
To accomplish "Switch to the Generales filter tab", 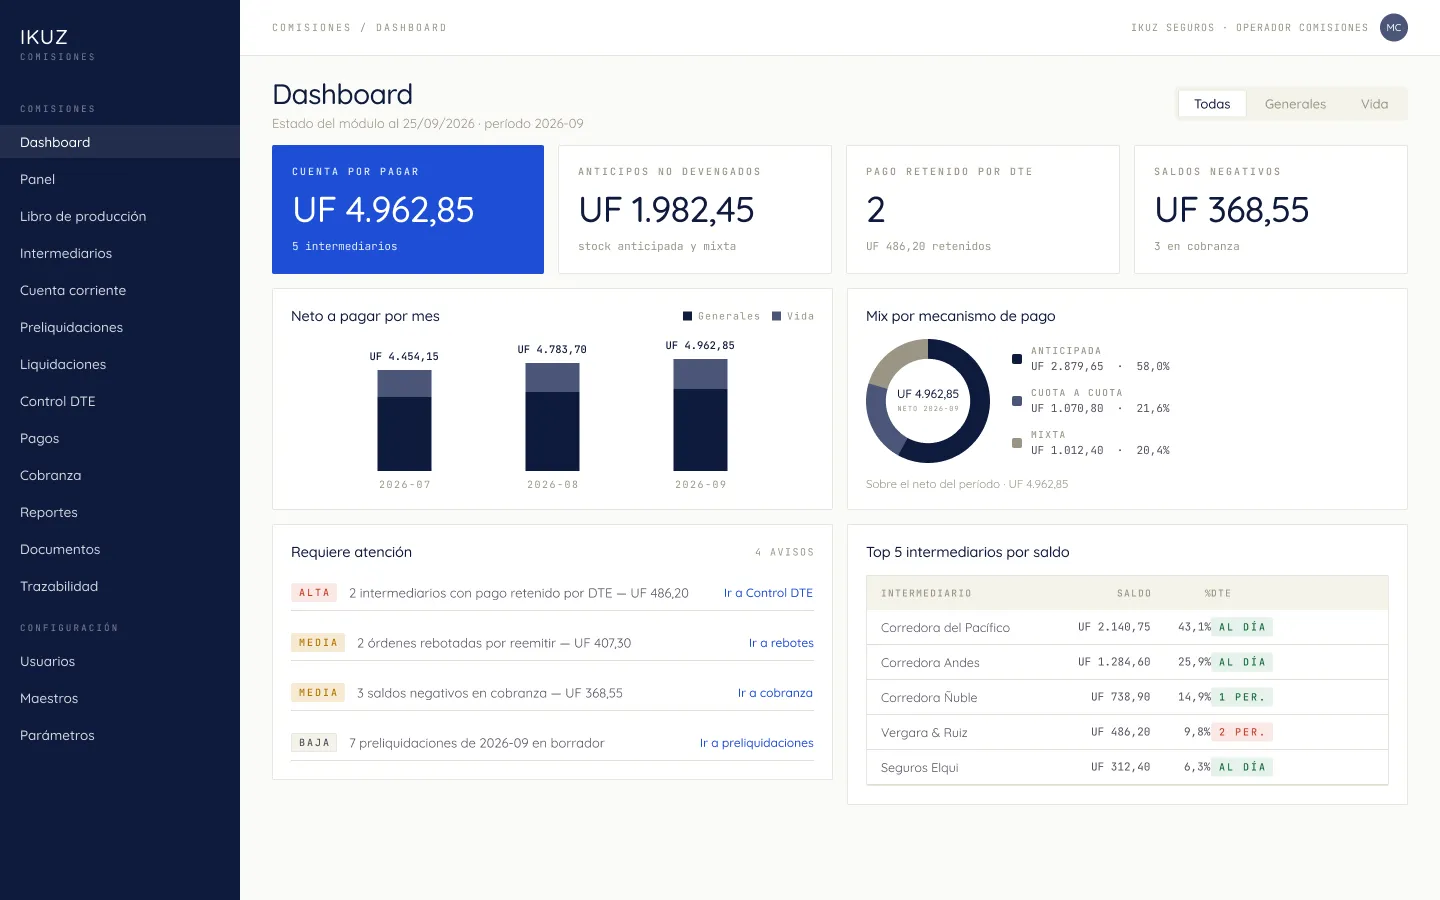I will pyautogui.click(x=1295, y=104).
